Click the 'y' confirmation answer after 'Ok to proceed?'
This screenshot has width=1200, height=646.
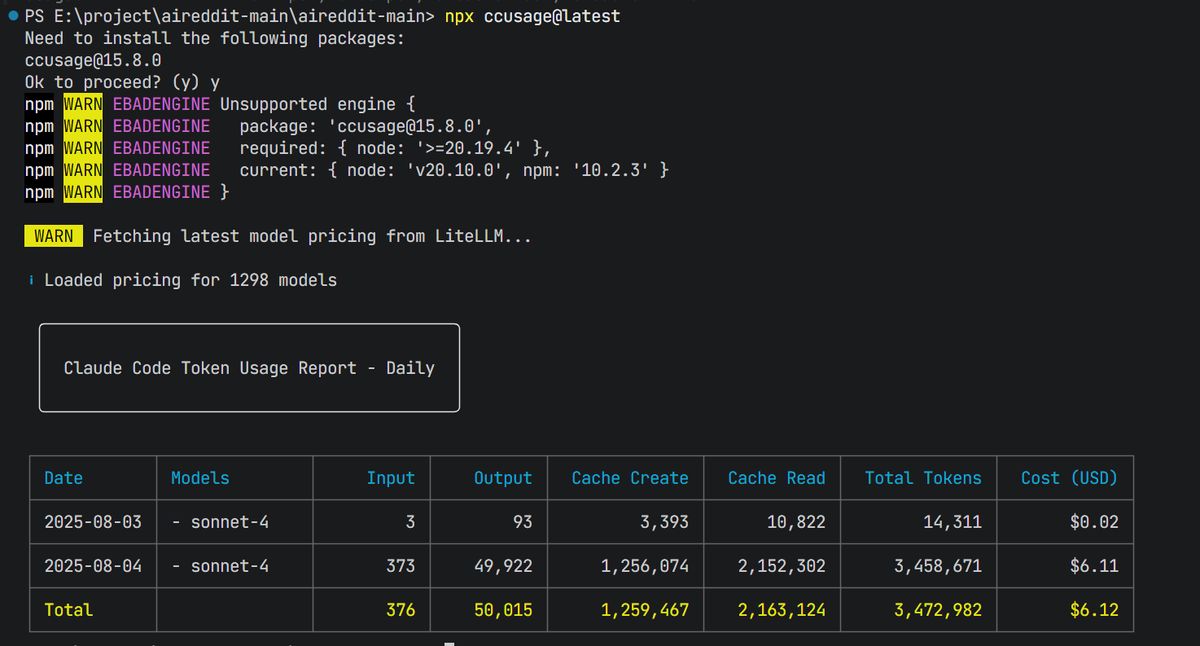tap(216, 82)
